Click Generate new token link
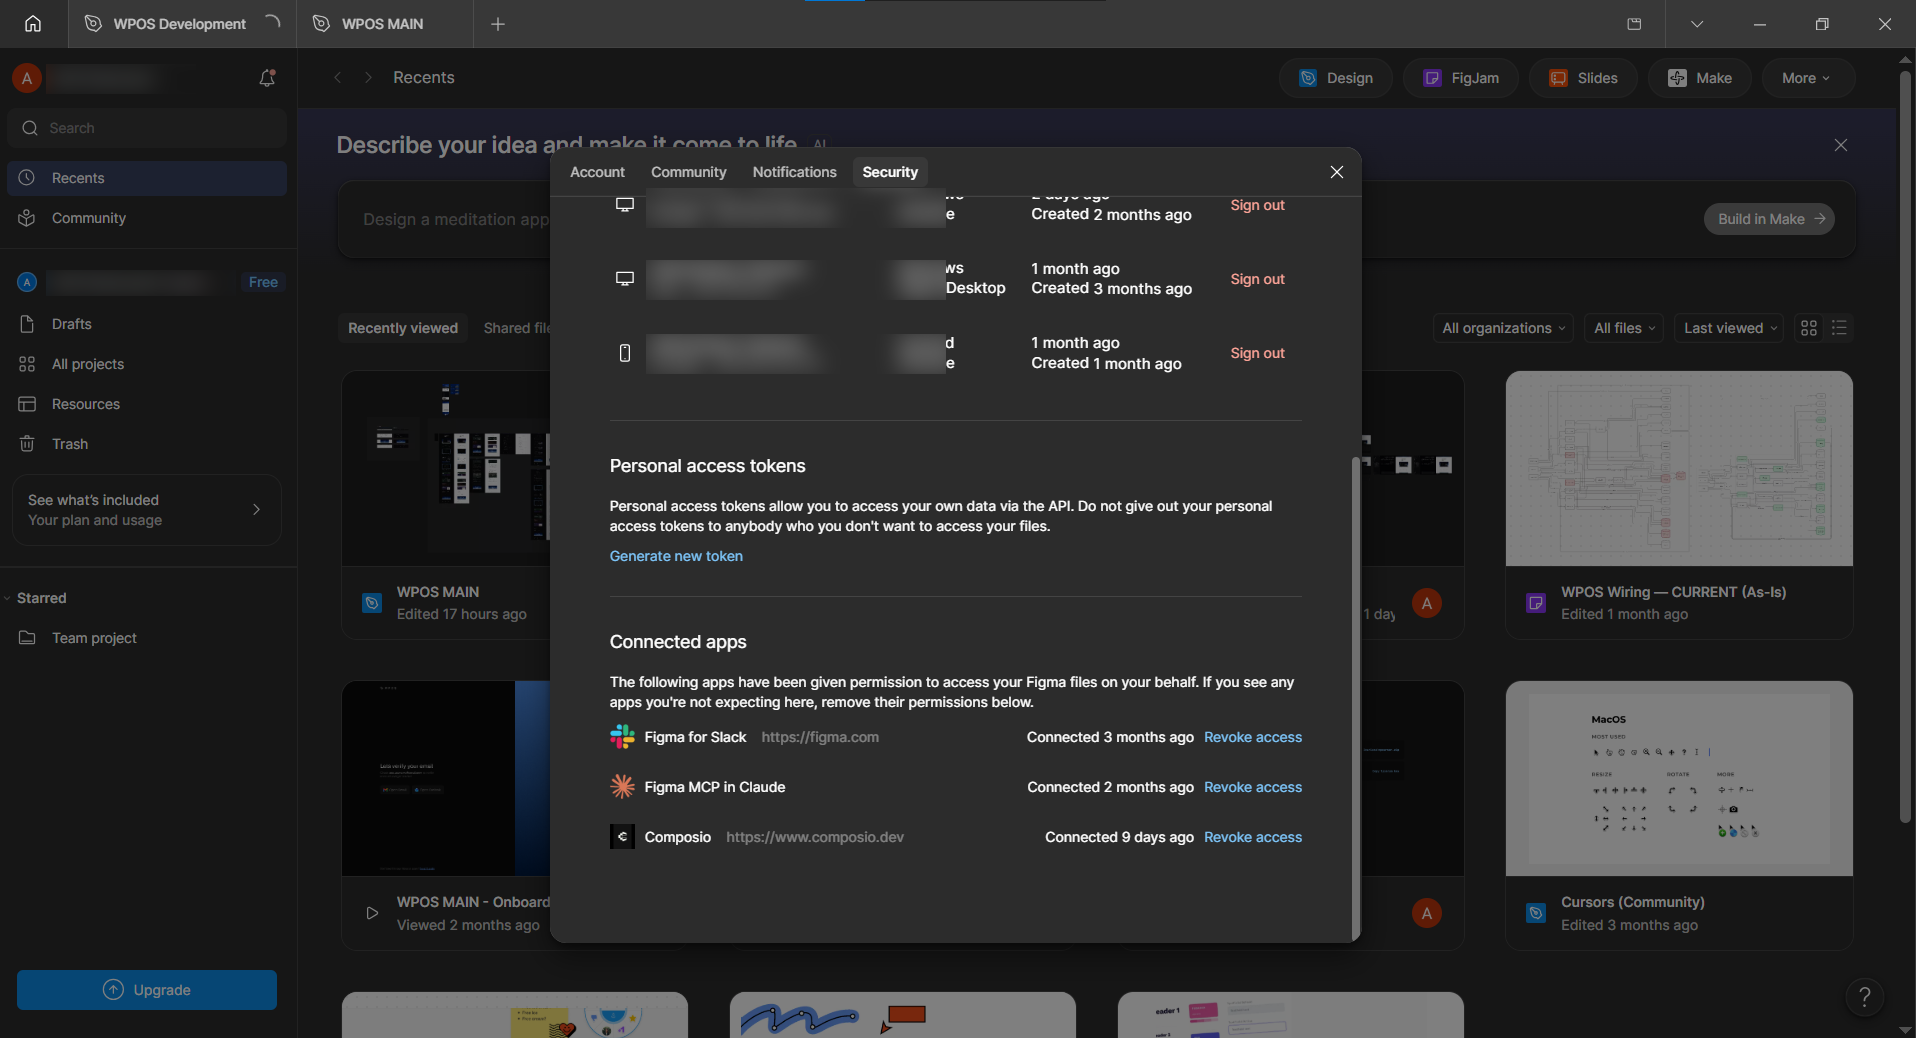The width and height of the screenshot is (1916, 1038). (676, 556)
